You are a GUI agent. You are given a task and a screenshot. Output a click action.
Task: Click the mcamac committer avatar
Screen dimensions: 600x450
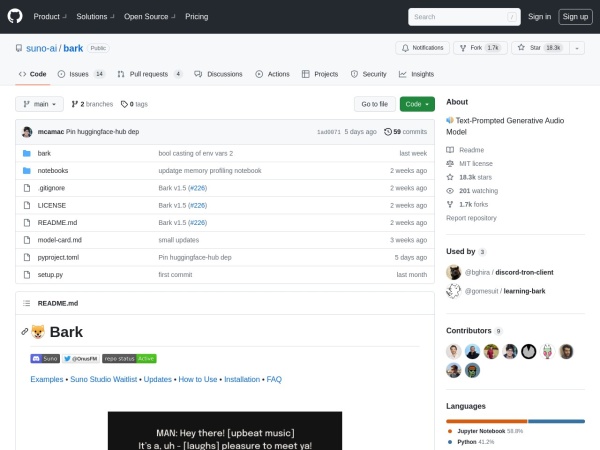click(27, 131)
